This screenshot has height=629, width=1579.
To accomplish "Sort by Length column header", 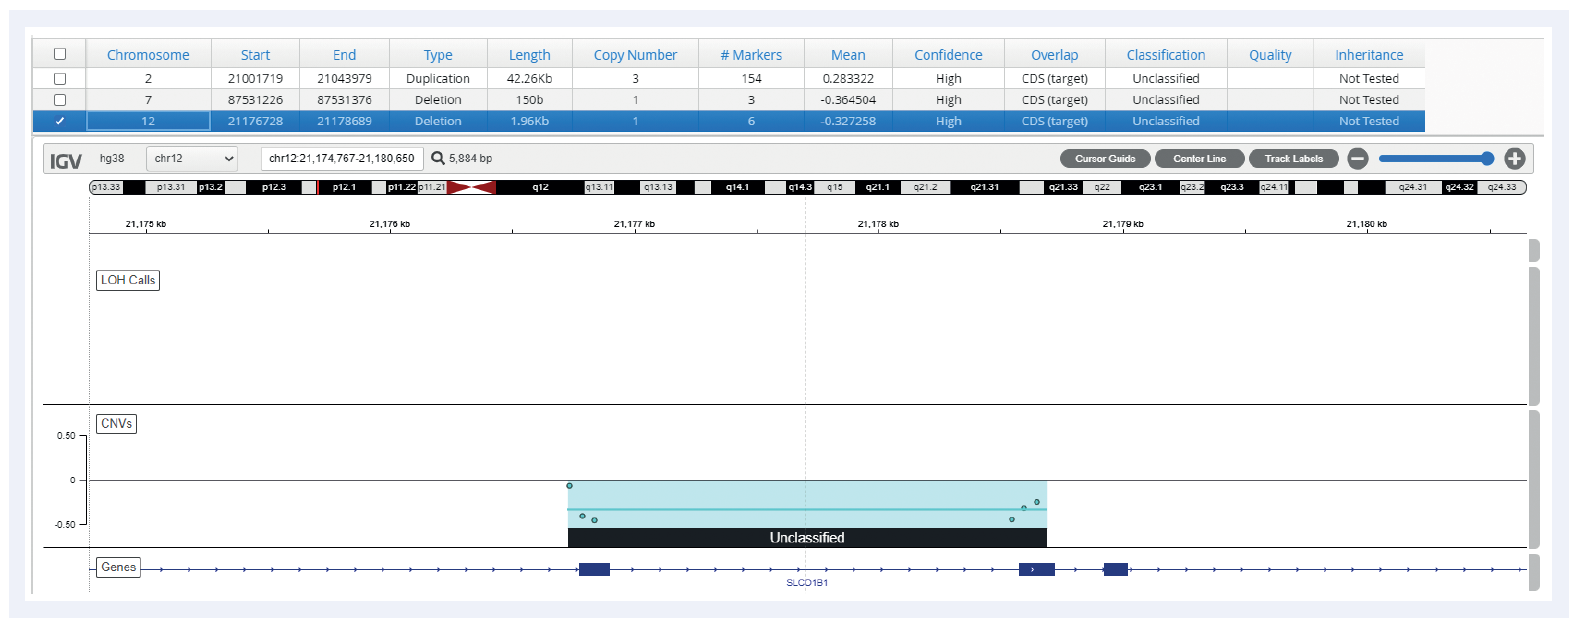I will click(x=530, y=55).
